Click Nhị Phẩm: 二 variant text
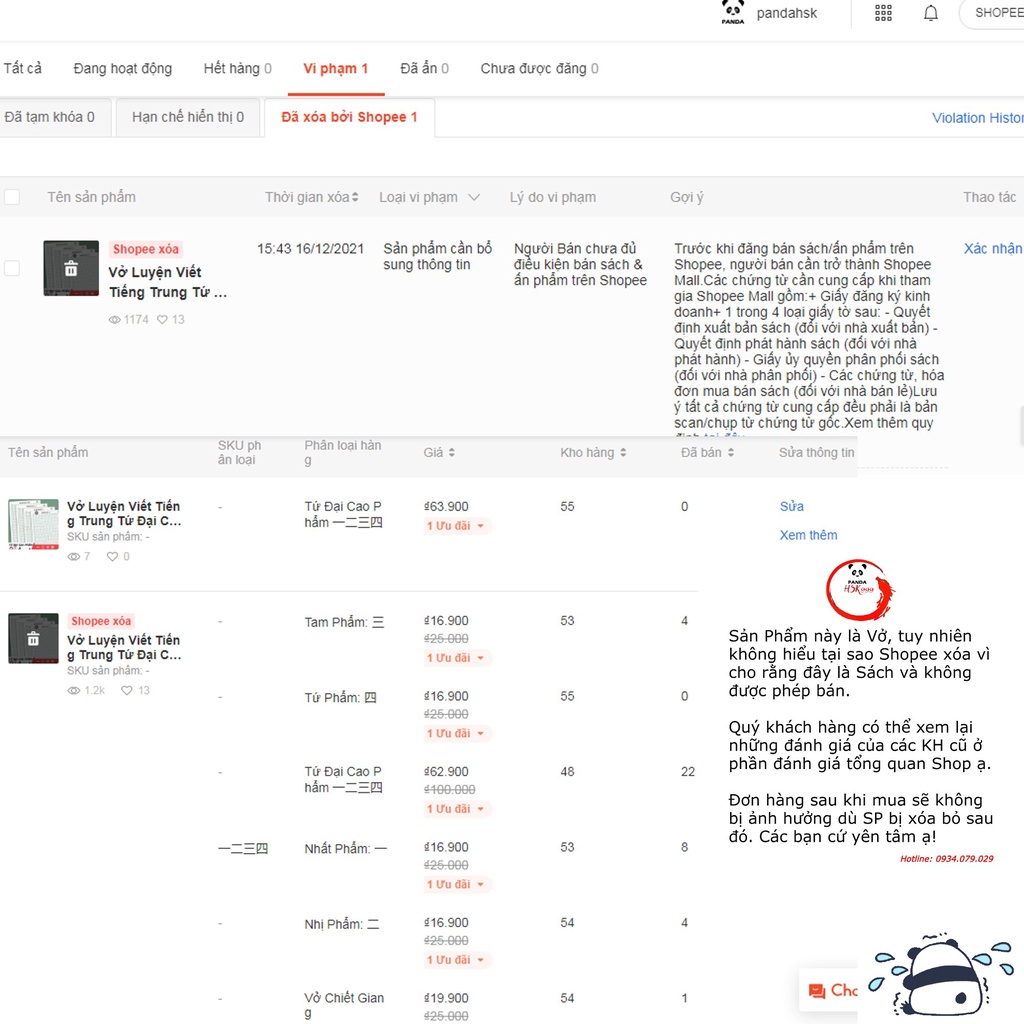The height and width of the screenshot is (1024, 1024). (342, 924)
